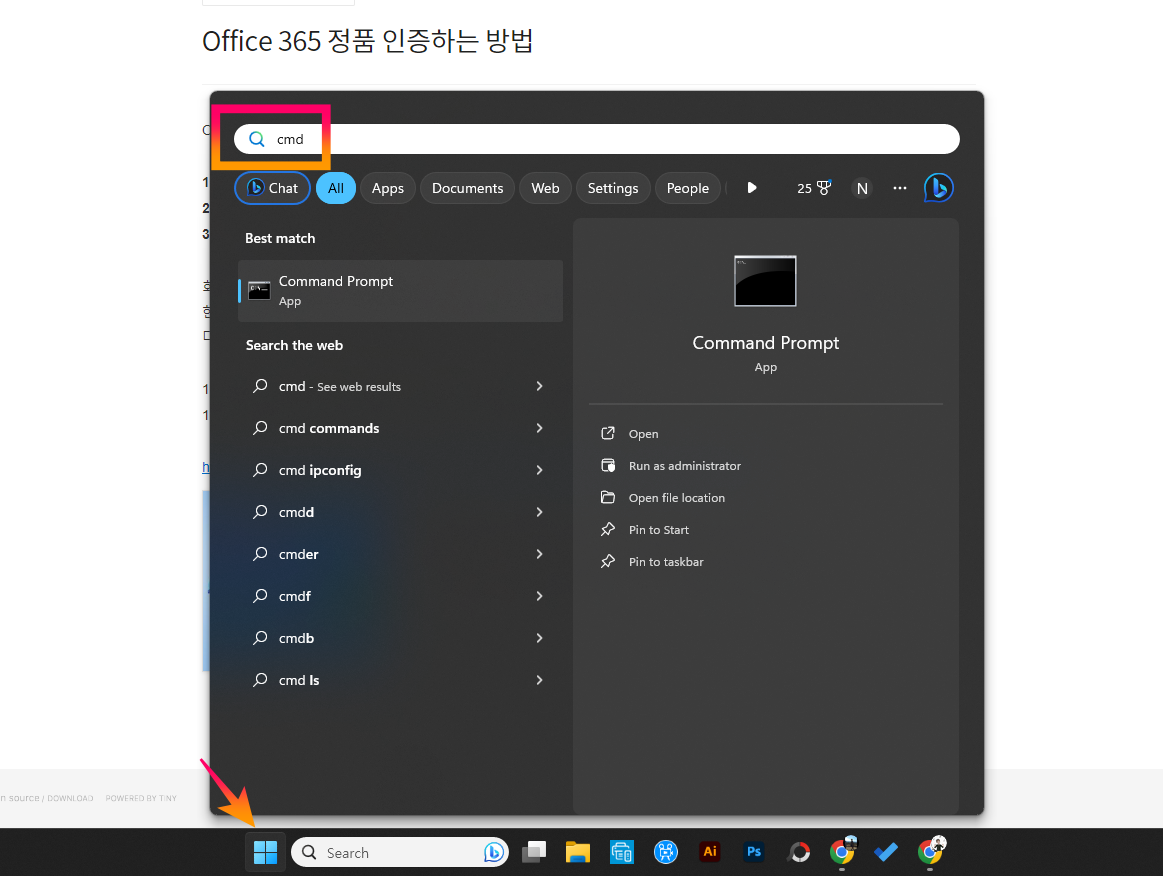The height and width of the screenshot is (876, 1163).
Task: Open Task View icon on taskbar
Action: click(x=534, y=852)
